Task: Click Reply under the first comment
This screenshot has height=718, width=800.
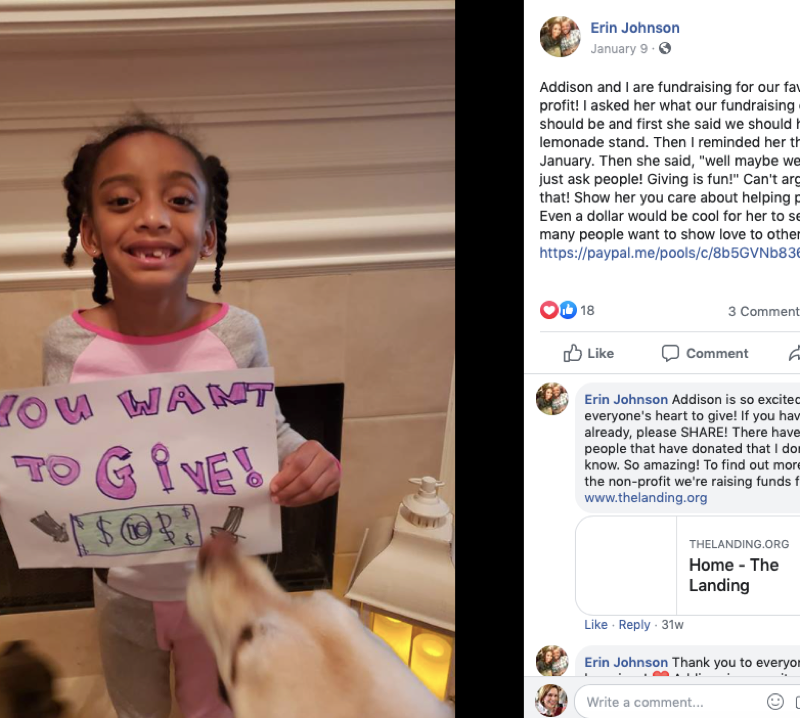Action: pyautogui.click(x=634, y=625)
